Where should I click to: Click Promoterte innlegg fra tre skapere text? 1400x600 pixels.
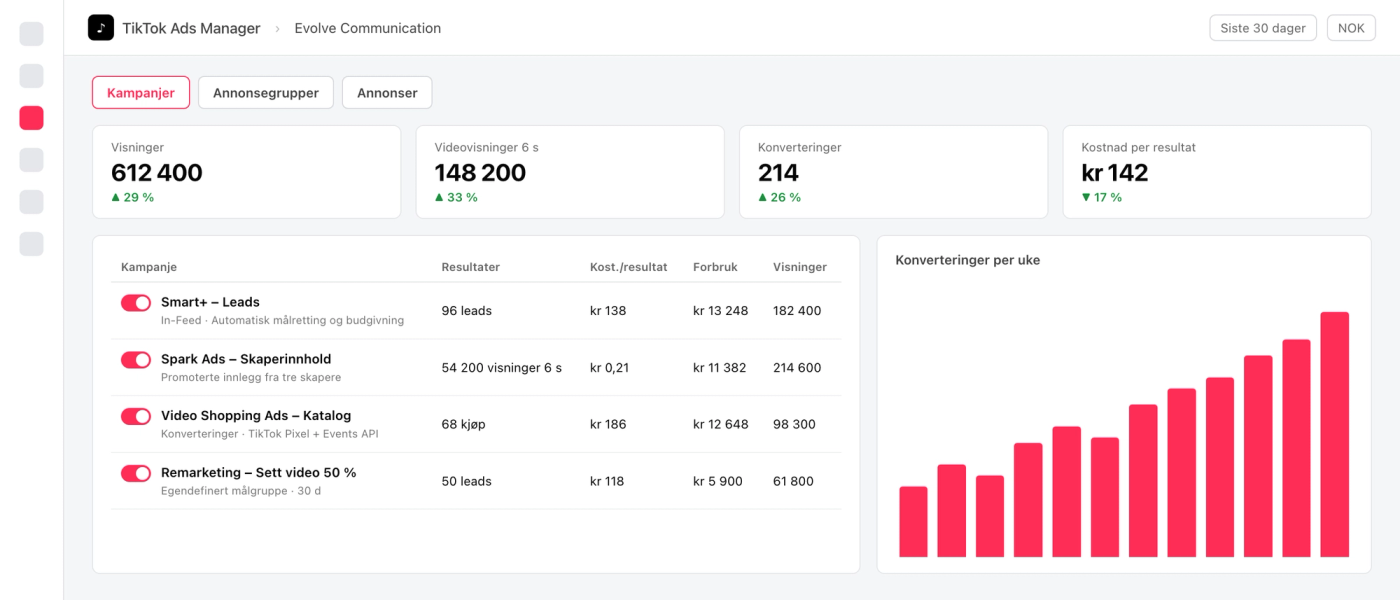pos(251,378)
